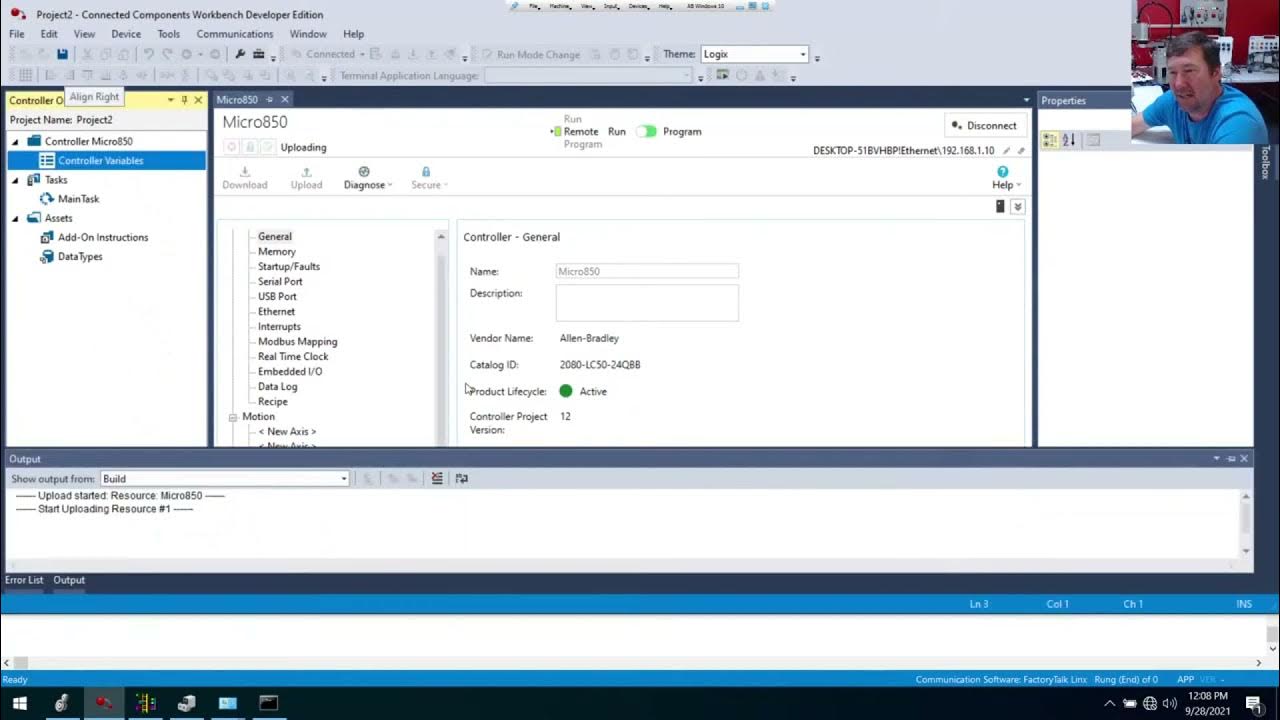Viewport: 1280px width, 720px height.
Task: Open the Controller Organizer window options arrow
Action: coord(170,100)
